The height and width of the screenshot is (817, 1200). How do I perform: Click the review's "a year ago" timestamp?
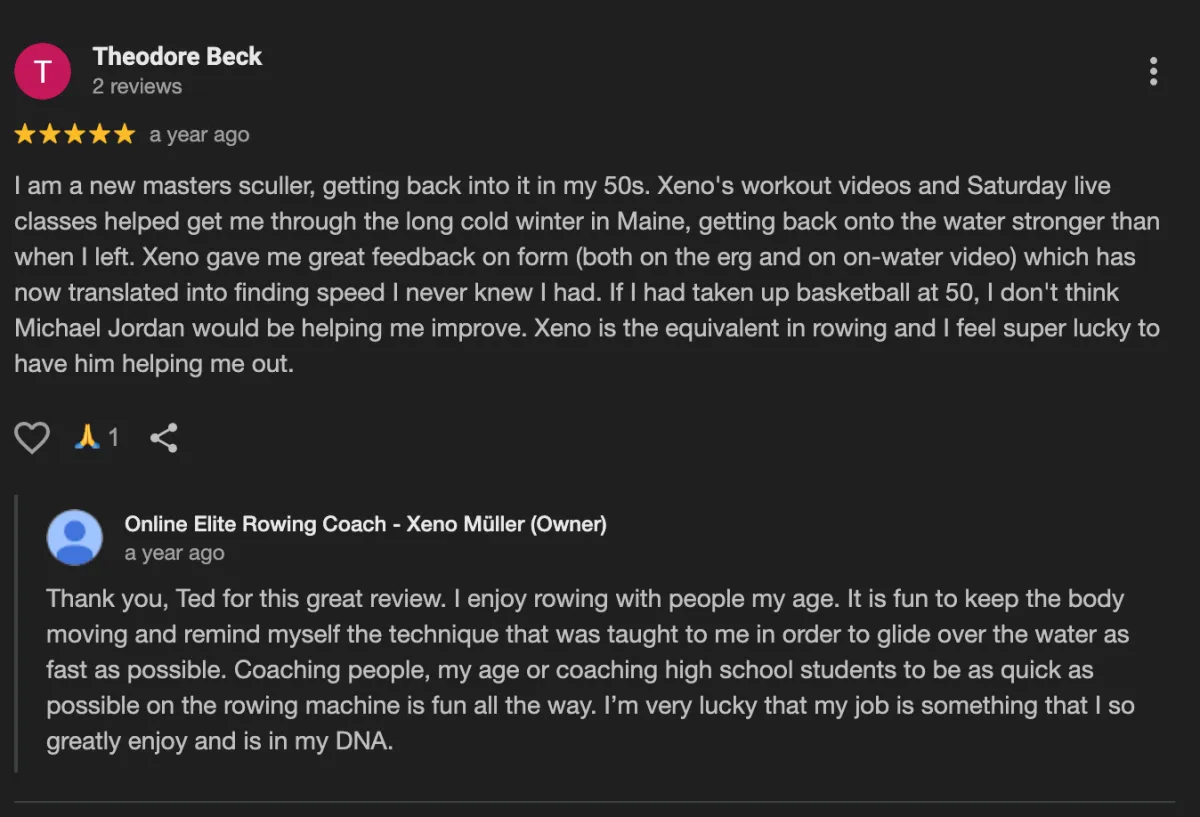[x=199, y=135]
